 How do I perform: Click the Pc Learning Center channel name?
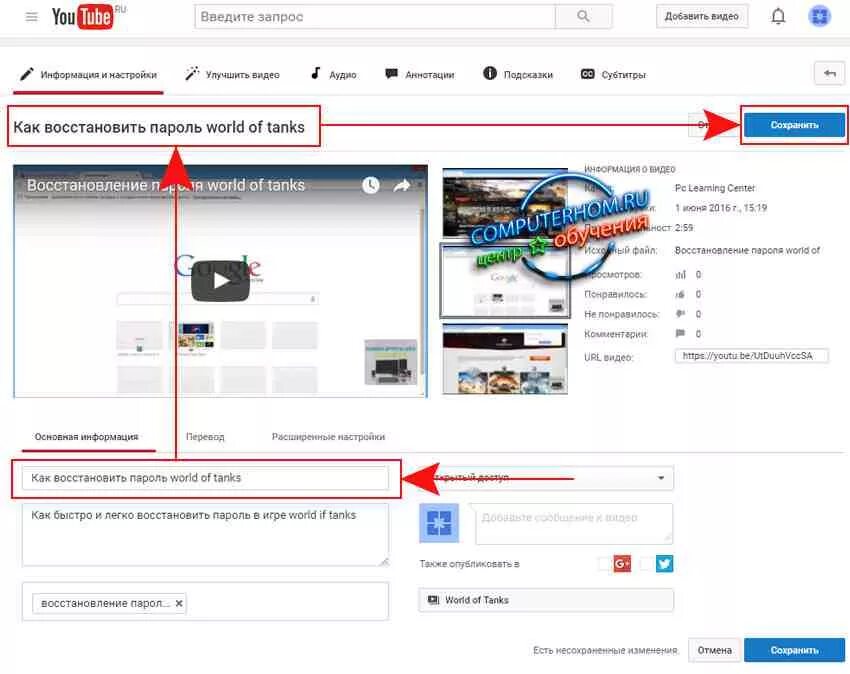click(714, 188)
